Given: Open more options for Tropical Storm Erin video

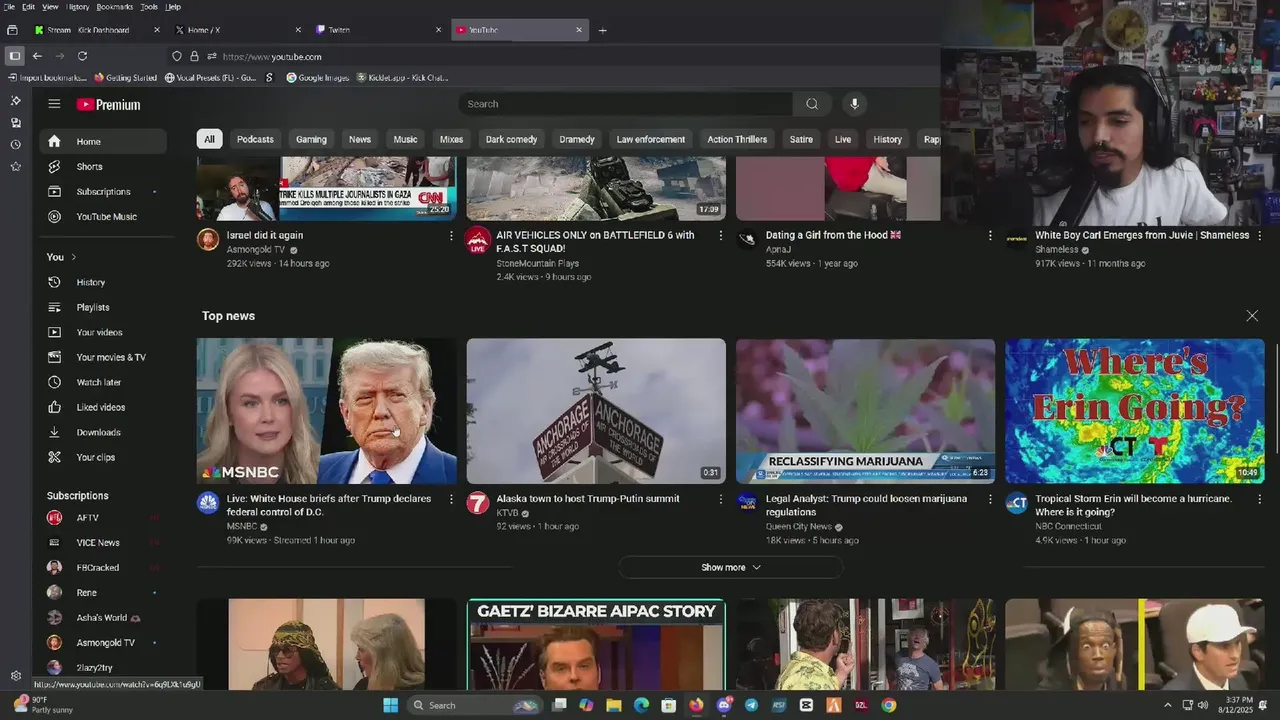Looking at the screenshot, I should pyautogui.click(x=1259, y=499).
